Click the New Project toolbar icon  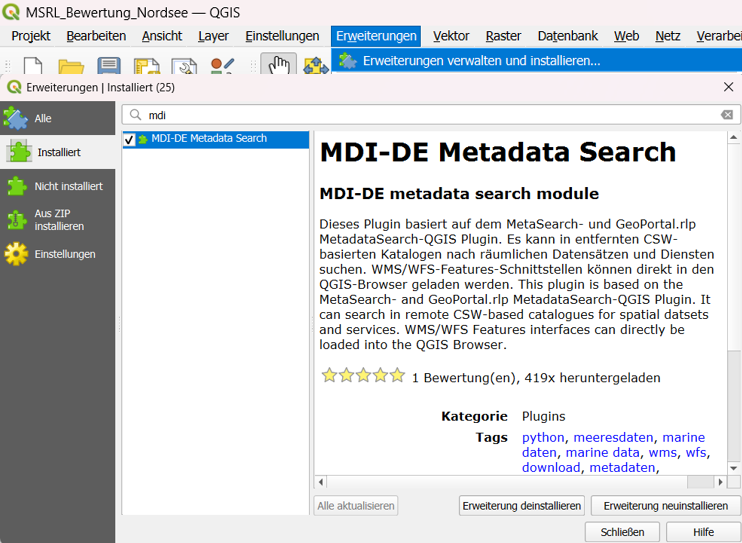coord(33,67)
